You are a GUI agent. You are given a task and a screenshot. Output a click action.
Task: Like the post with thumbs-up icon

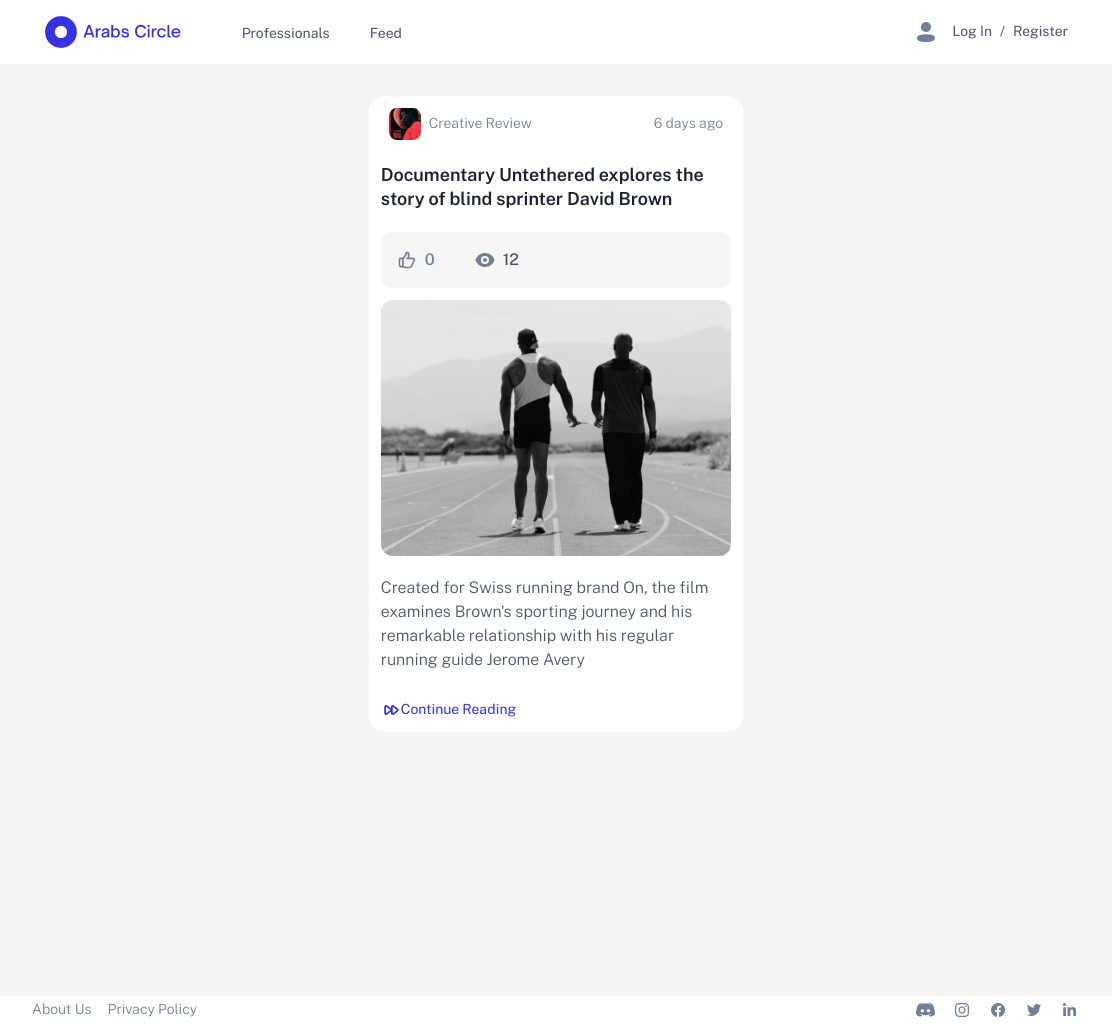406,260
